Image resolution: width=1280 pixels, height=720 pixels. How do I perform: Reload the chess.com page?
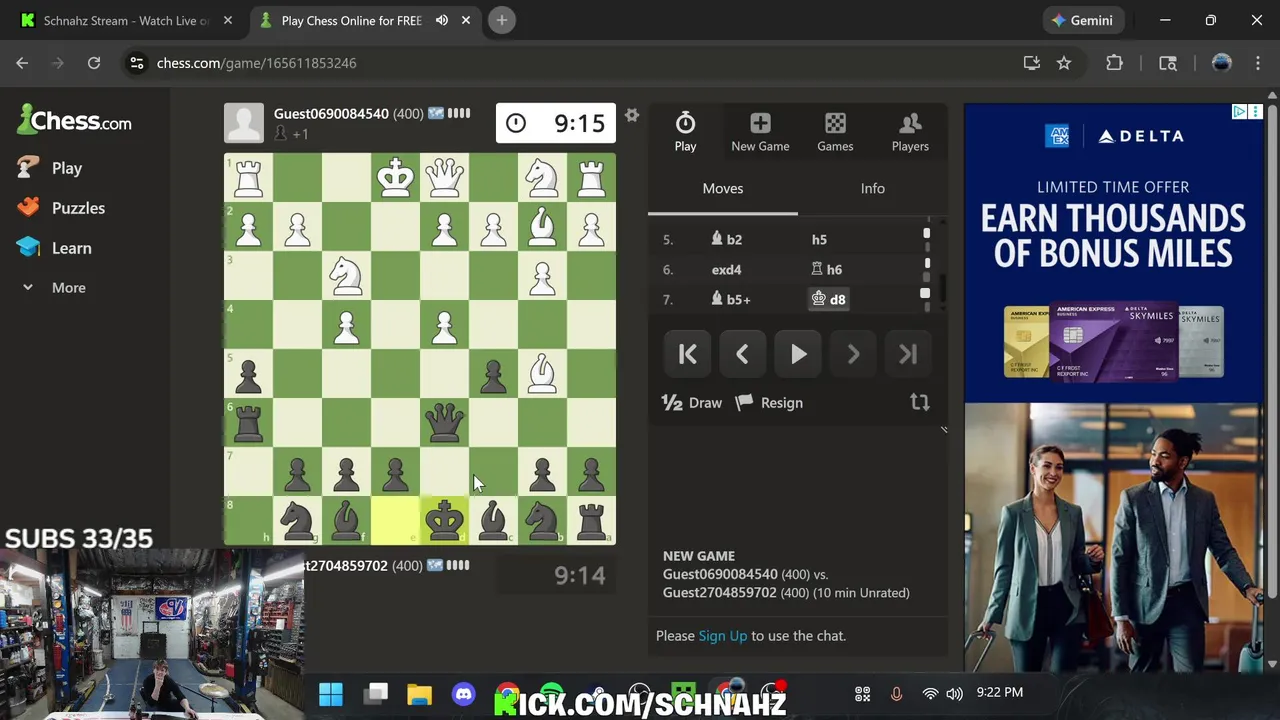click(x=94, y=63)
